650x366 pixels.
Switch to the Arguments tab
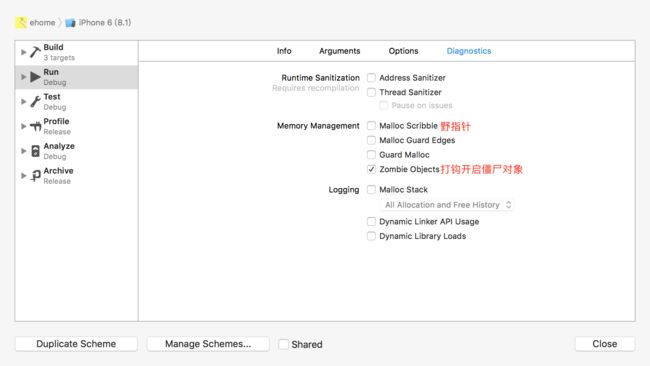click(x=340, y=51)
